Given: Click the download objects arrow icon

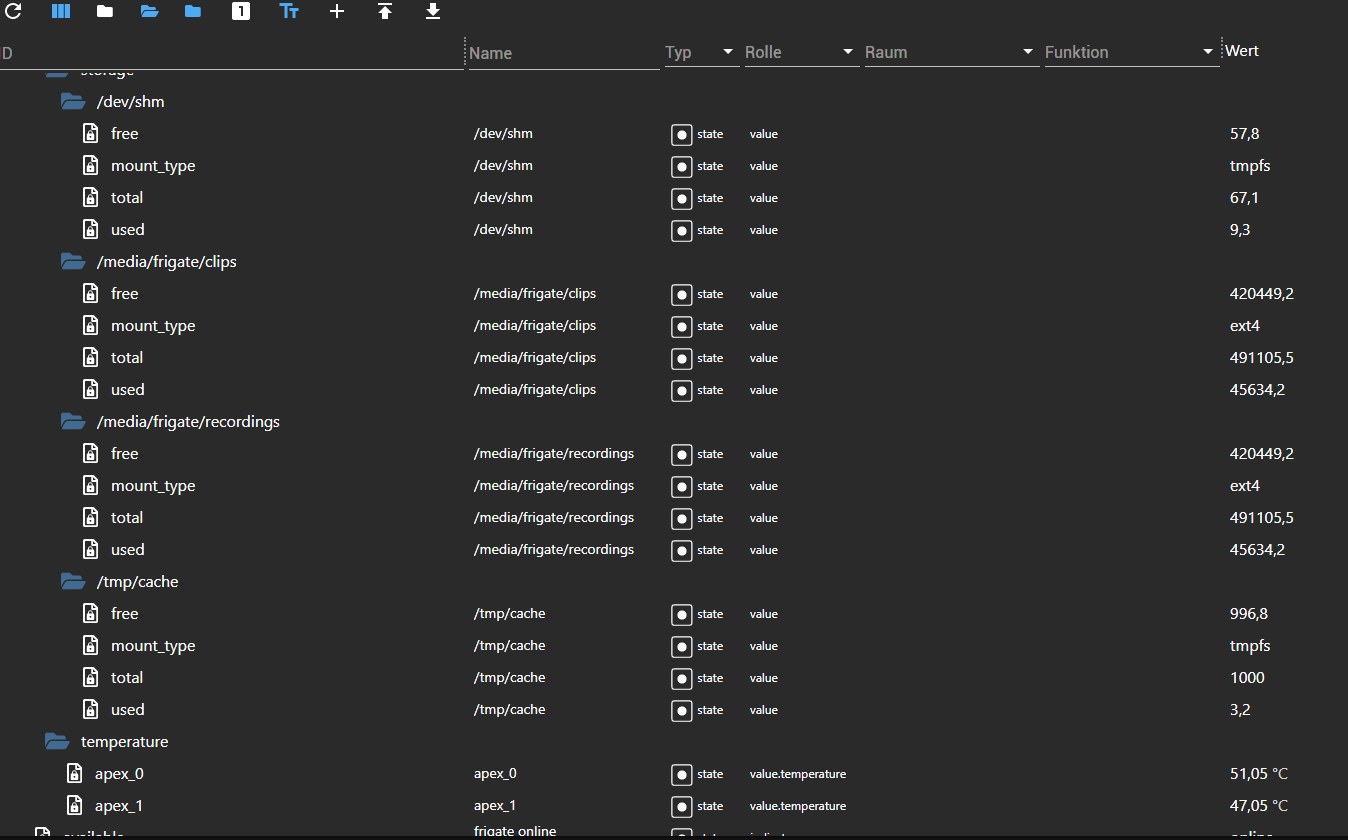Looking at the screenshot, I should click(x=433, y=12).
